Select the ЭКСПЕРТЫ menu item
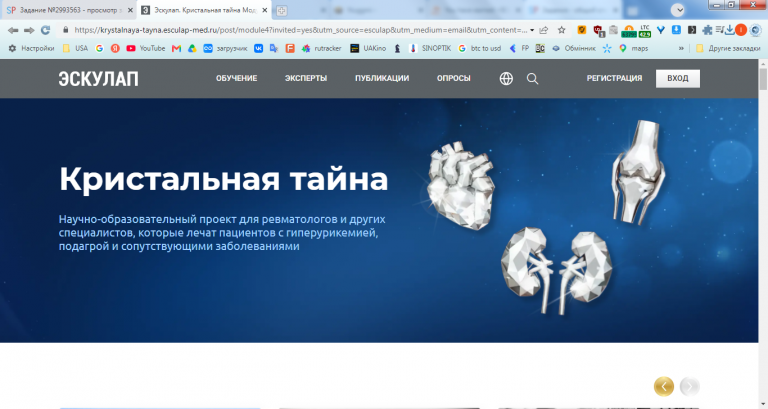This screenshot has width=768, height=409. click(306, 78)
